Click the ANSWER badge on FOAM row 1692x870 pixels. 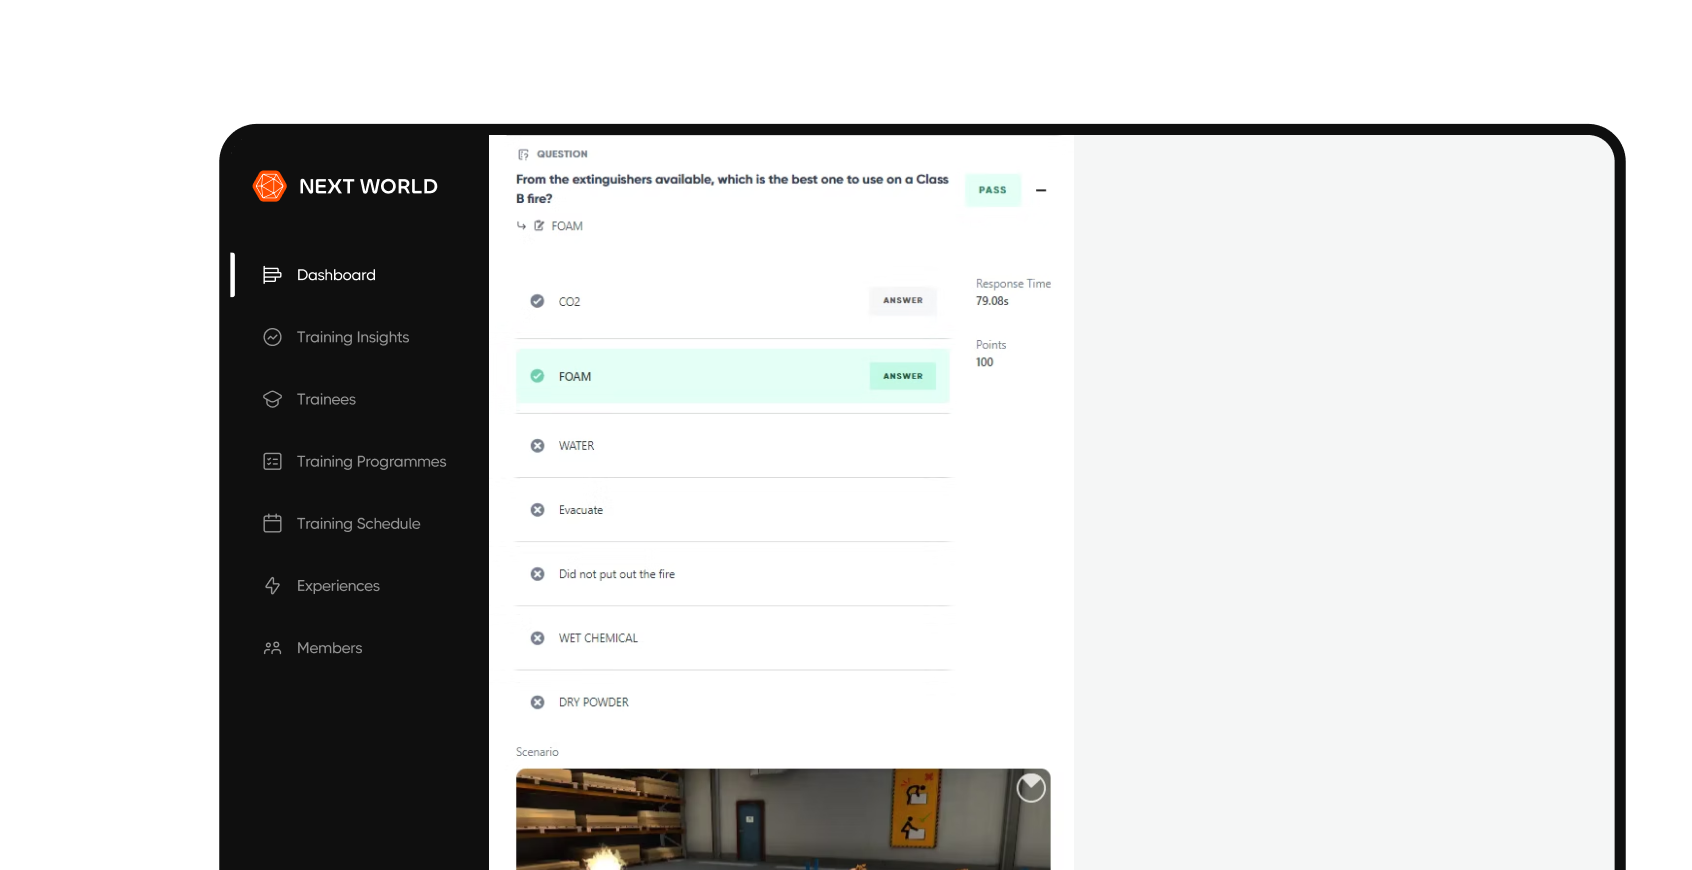(x=903, y=376)
